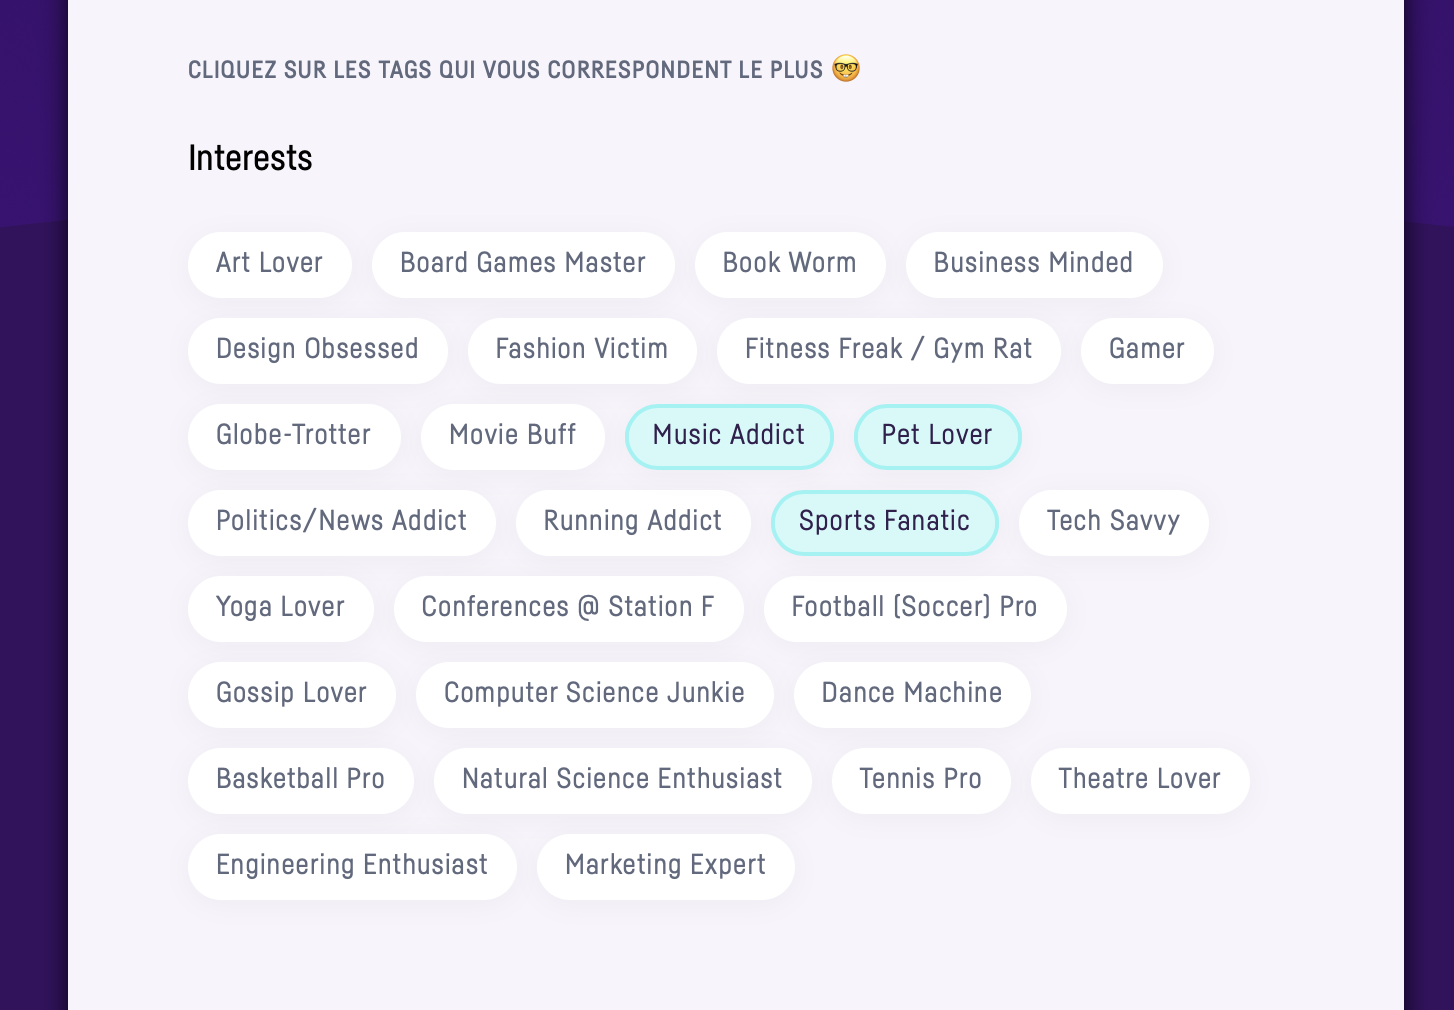The width and height of the screenshot is (1454, 1010).
Task: Select the Natural Science Enthusiast tag
Action: (x=622, y=780)
